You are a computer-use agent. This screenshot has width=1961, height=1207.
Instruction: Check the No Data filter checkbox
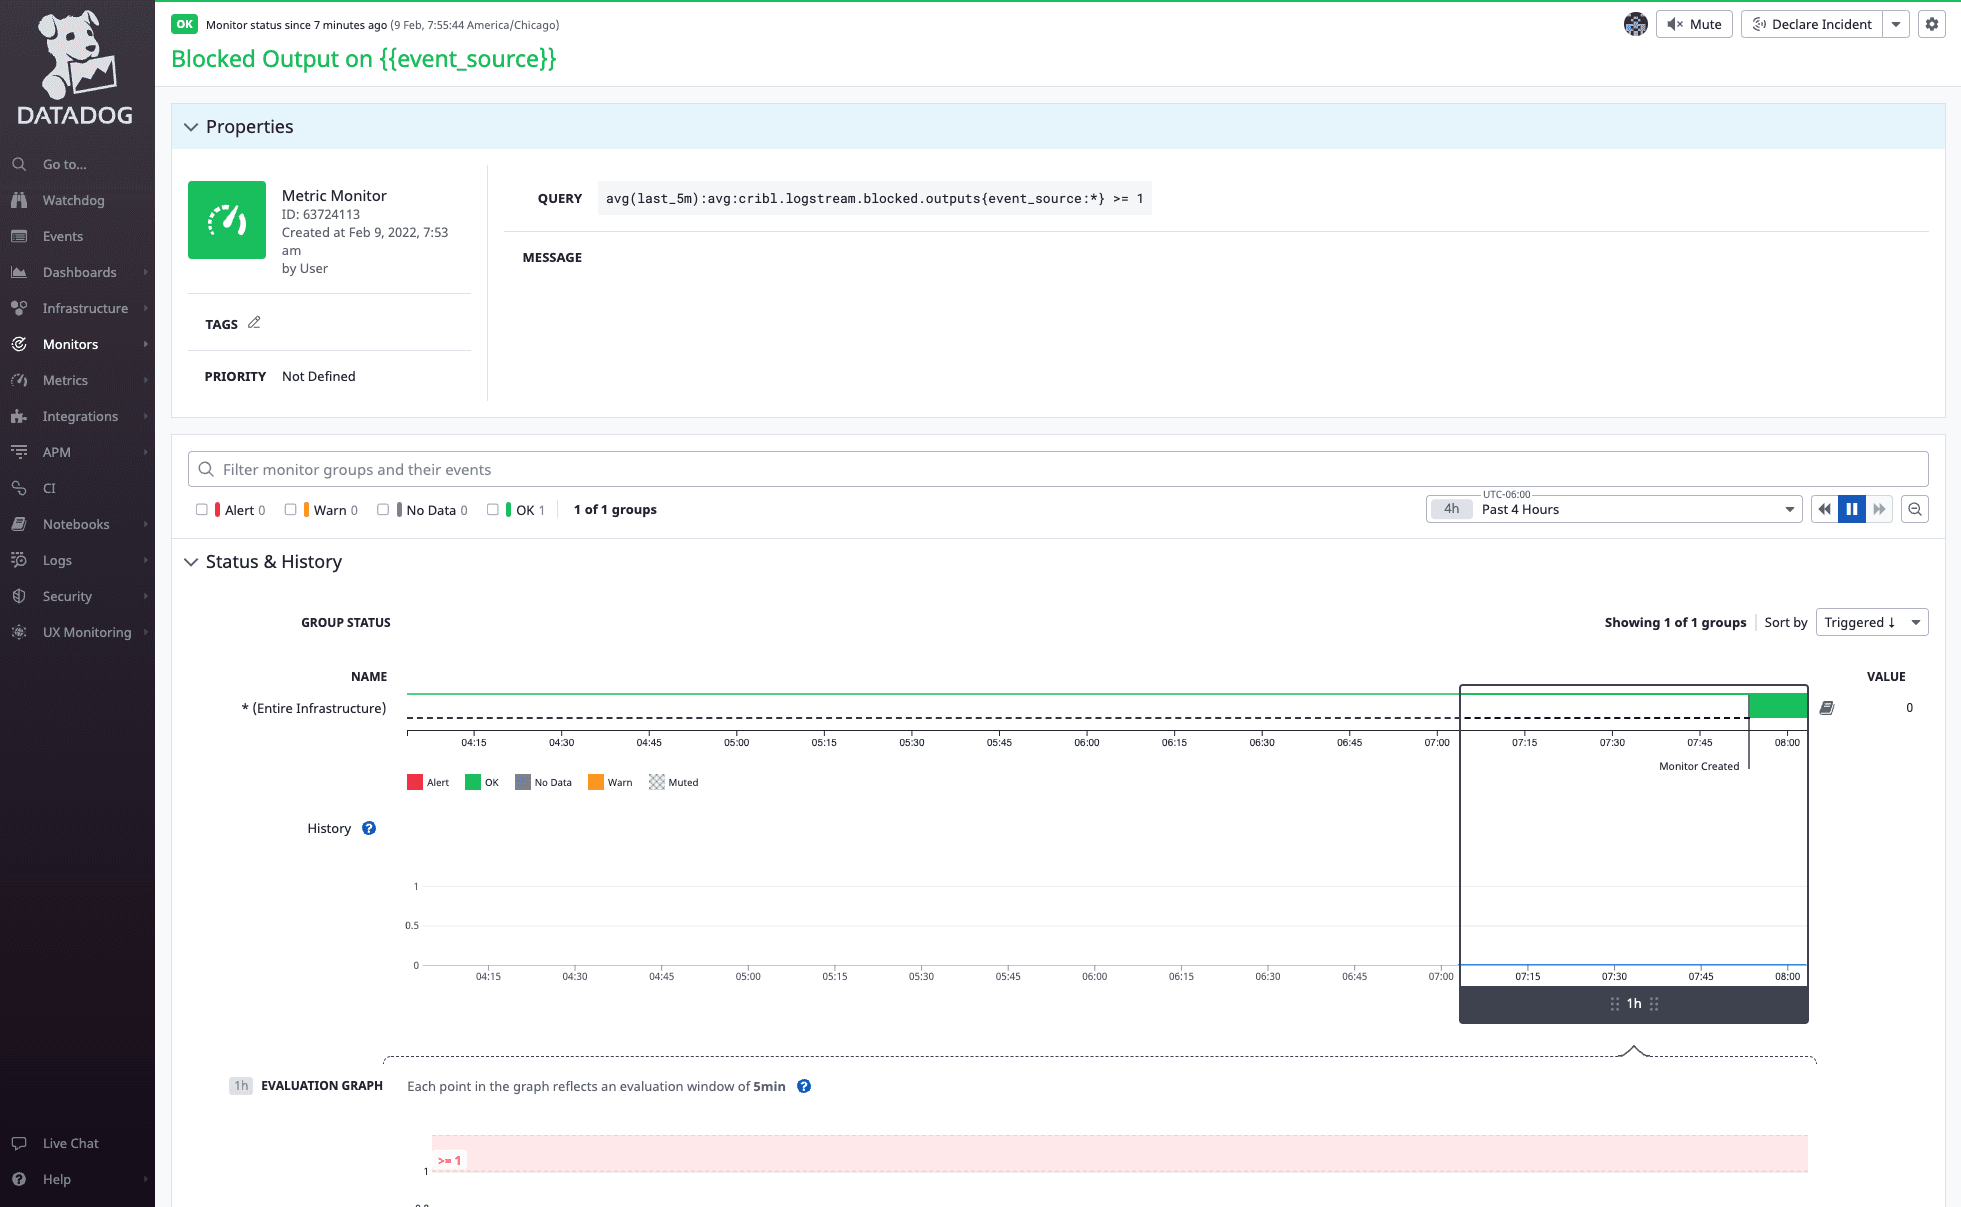click(x=383, y=510)
